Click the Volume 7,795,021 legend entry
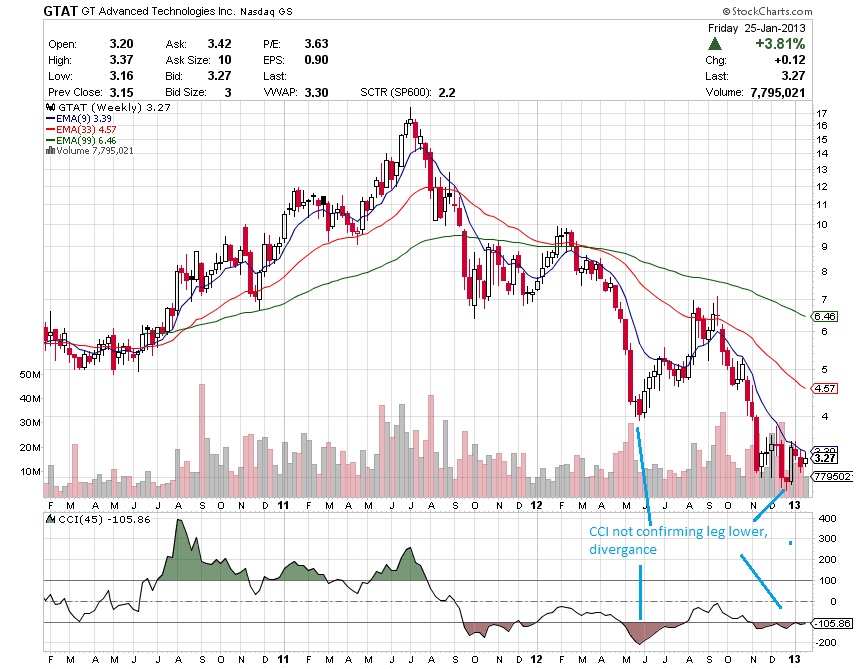860x669 pixels. 94,151
